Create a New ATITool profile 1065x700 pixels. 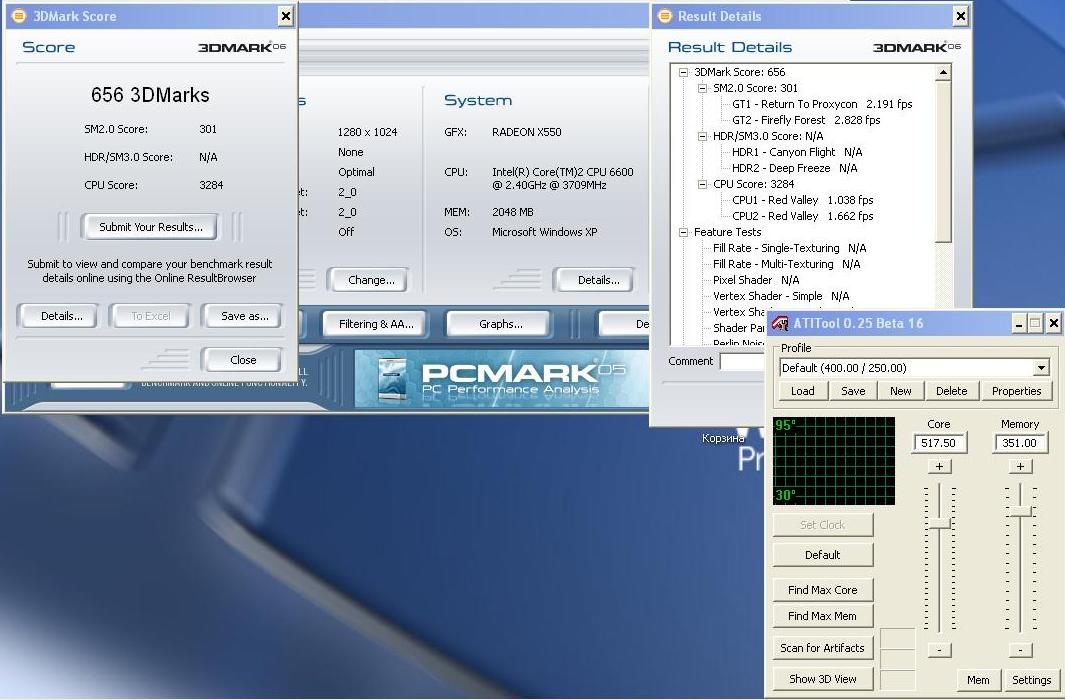[x=901, y=391]
